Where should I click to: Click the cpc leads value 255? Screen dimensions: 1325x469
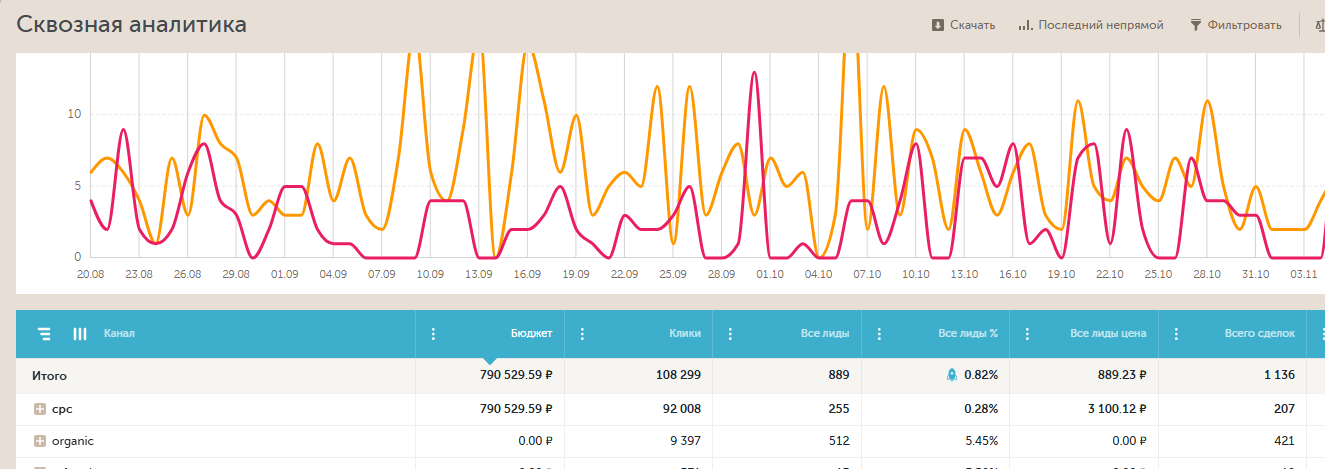[x=838, y=409]
